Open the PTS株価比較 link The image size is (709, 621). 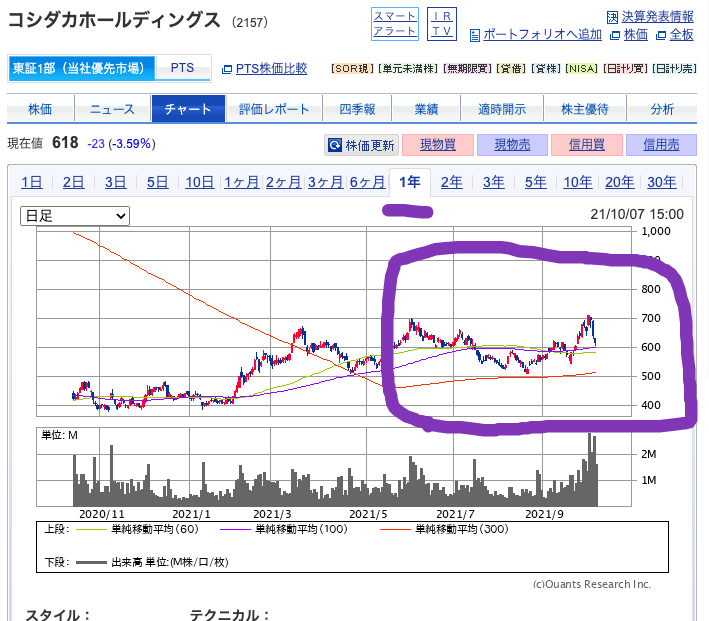(x=271, y=69)
